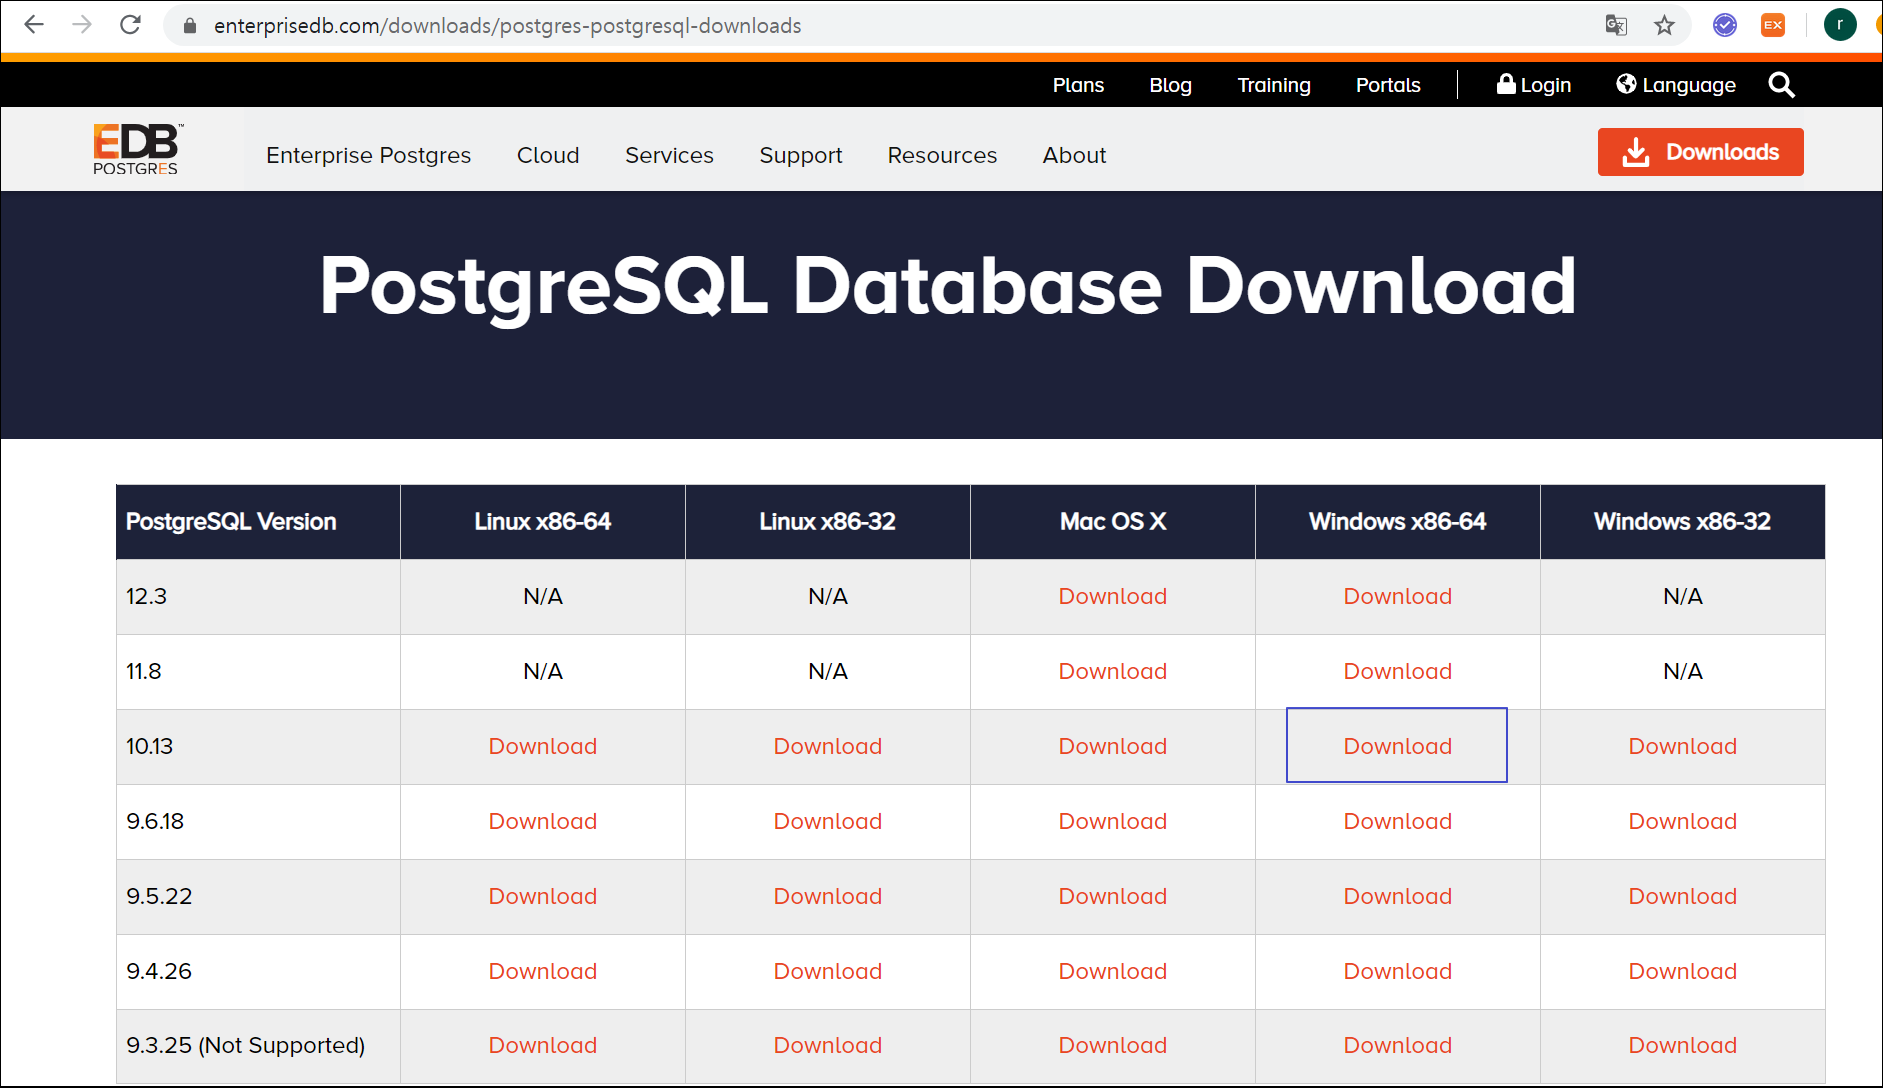The height and width of the screenshot is (1088, 1883).
Task: Click the site padlock icon
Action: tap(189, 26)
